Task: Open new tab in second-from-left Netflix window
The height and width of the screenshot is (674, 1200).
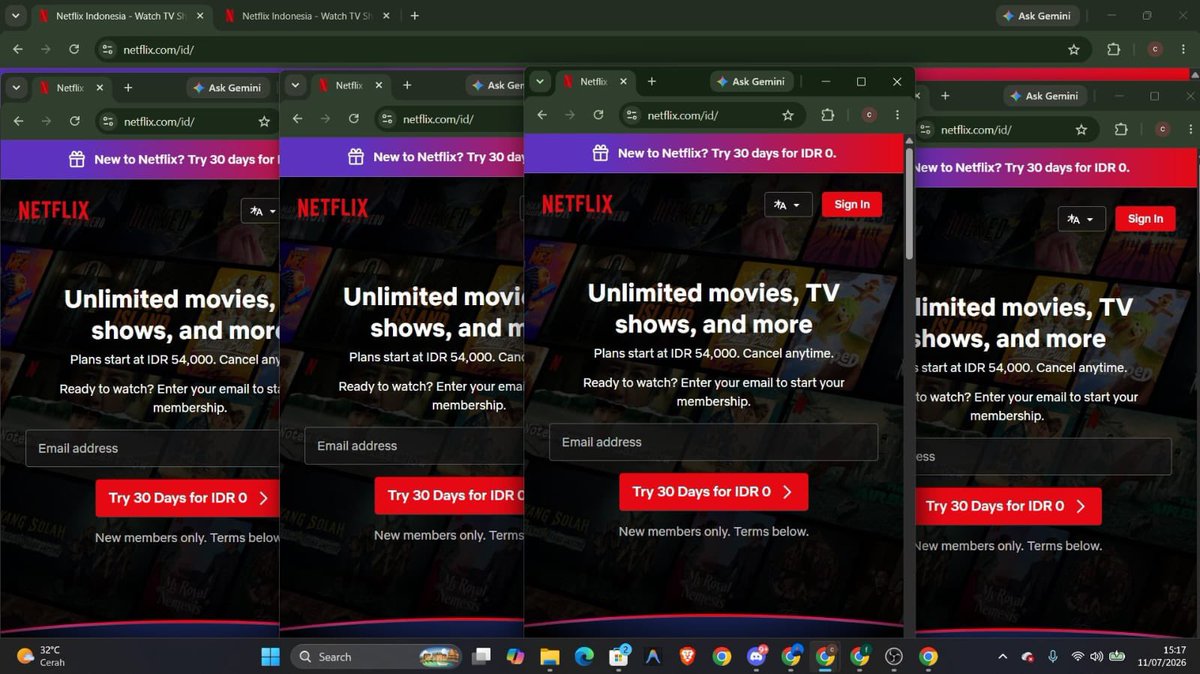Action: [x=407, y=86]
